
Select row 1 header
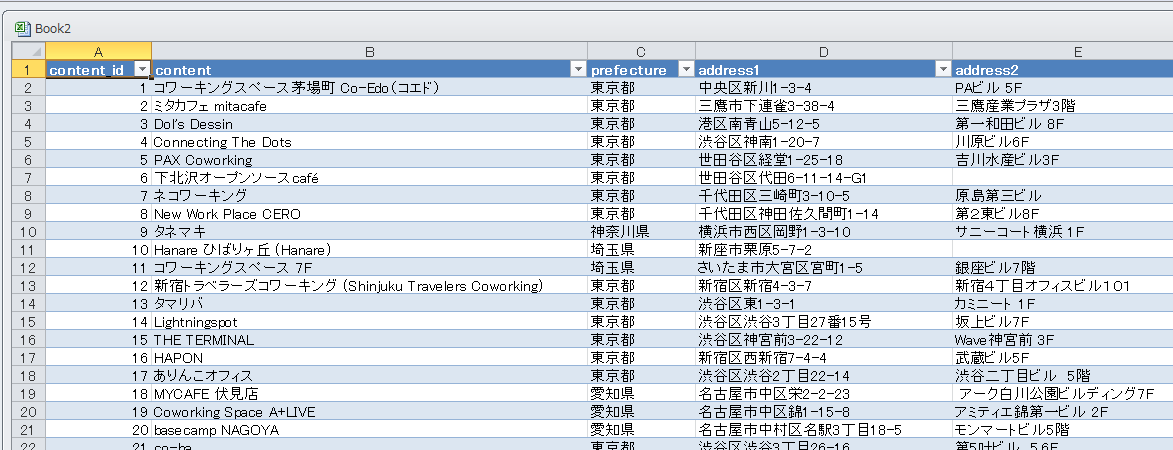29,70
